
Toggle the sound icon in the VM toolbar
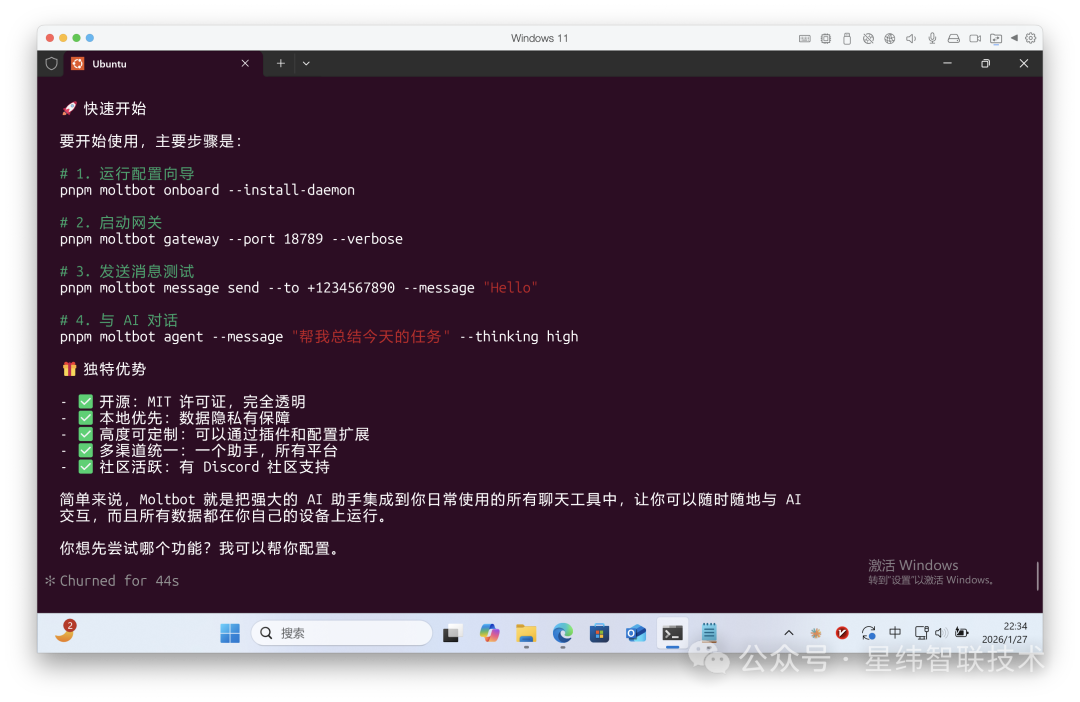911,39
